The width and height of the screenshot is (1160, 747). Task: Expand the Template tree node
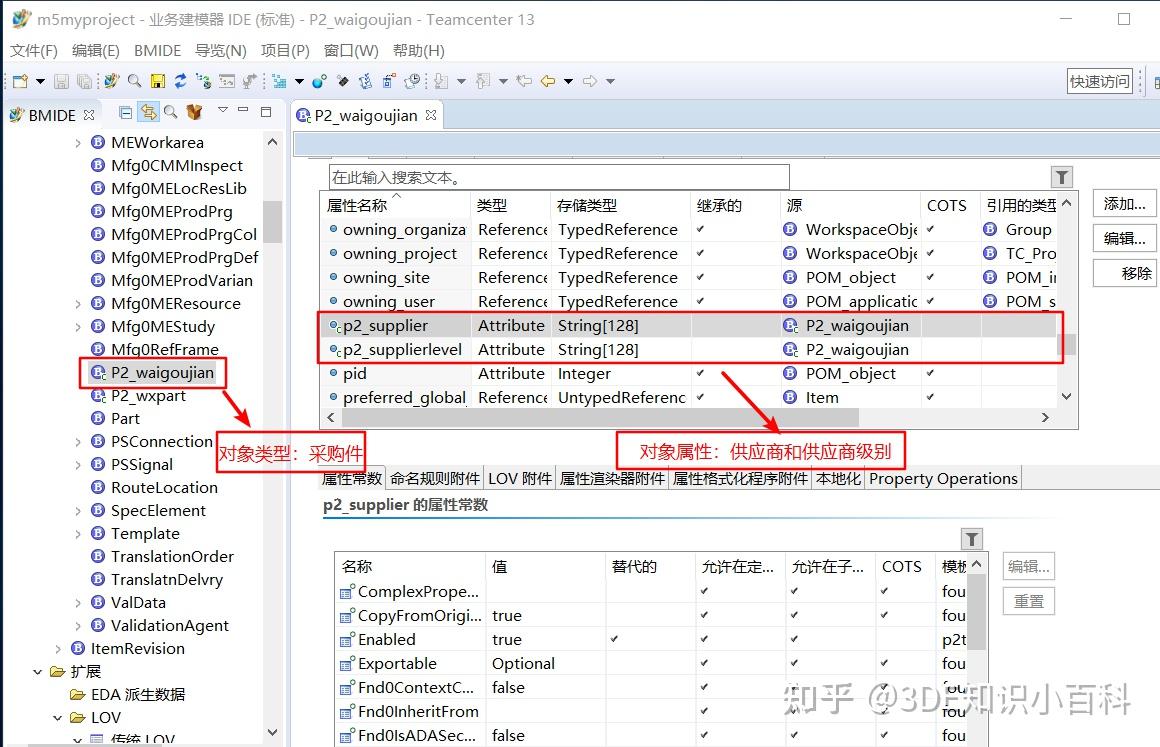click(79, 533)
